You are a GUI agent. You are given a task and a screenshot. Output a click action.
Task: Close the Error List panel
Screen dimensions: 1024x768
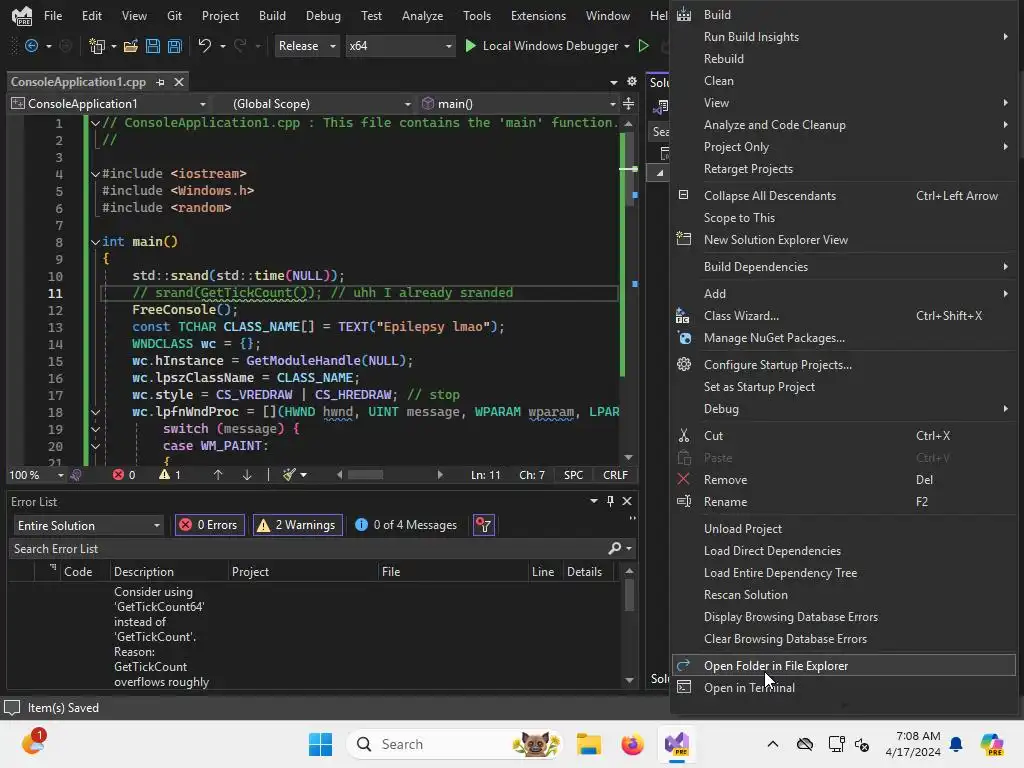coord(627,501)
